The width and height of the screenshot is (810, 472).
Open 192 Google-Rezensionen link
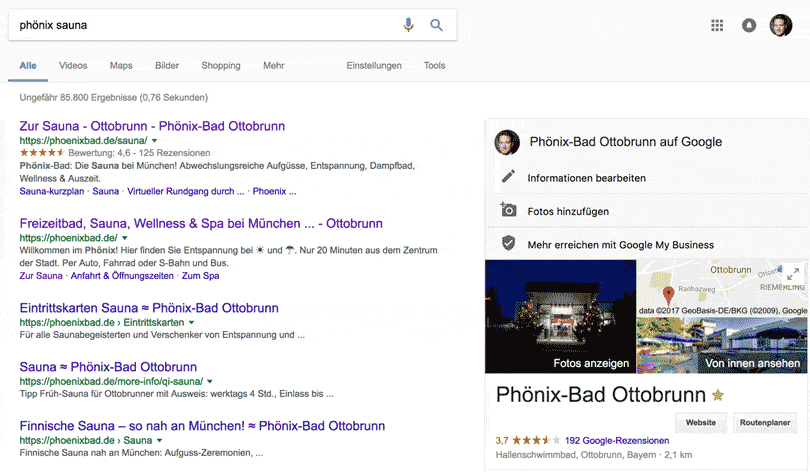(x=617, y=440)
